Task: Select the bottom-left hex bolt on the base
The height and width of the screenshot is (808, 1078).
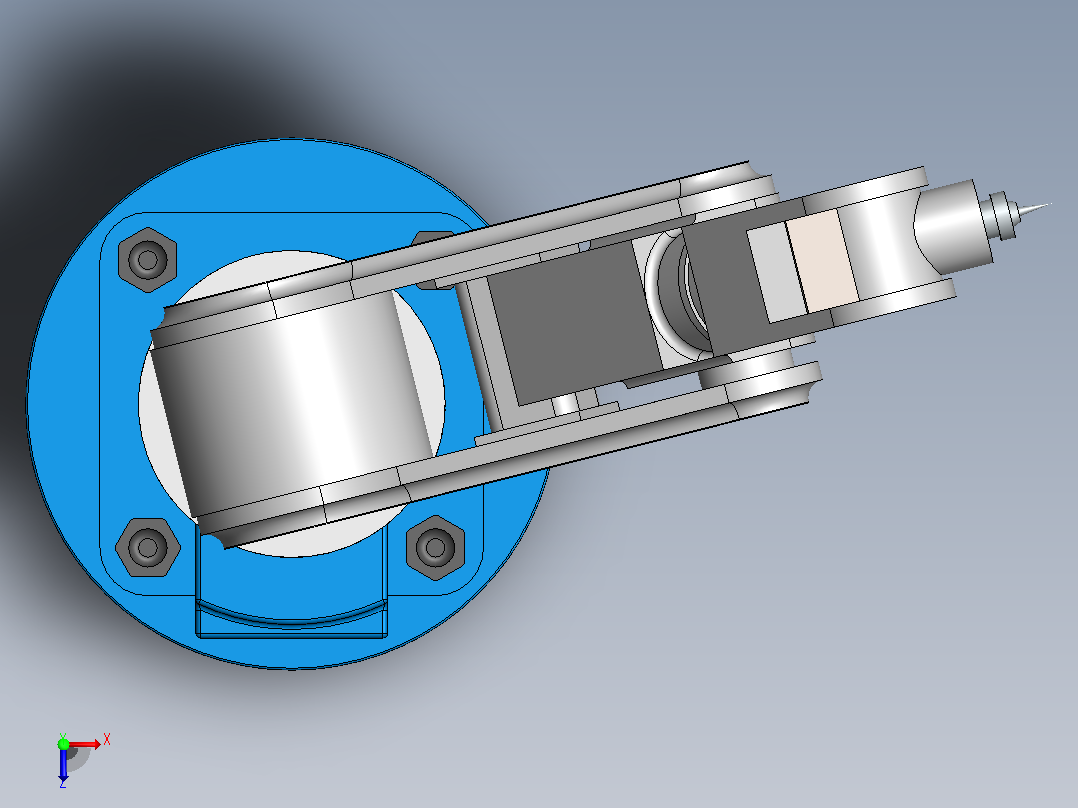Action: (148, 547)
